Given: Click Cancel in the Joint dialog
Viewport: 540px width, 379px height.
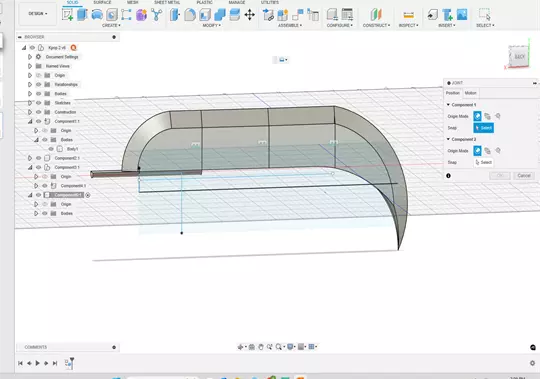Looking at the screenshot, I should 524,176.
